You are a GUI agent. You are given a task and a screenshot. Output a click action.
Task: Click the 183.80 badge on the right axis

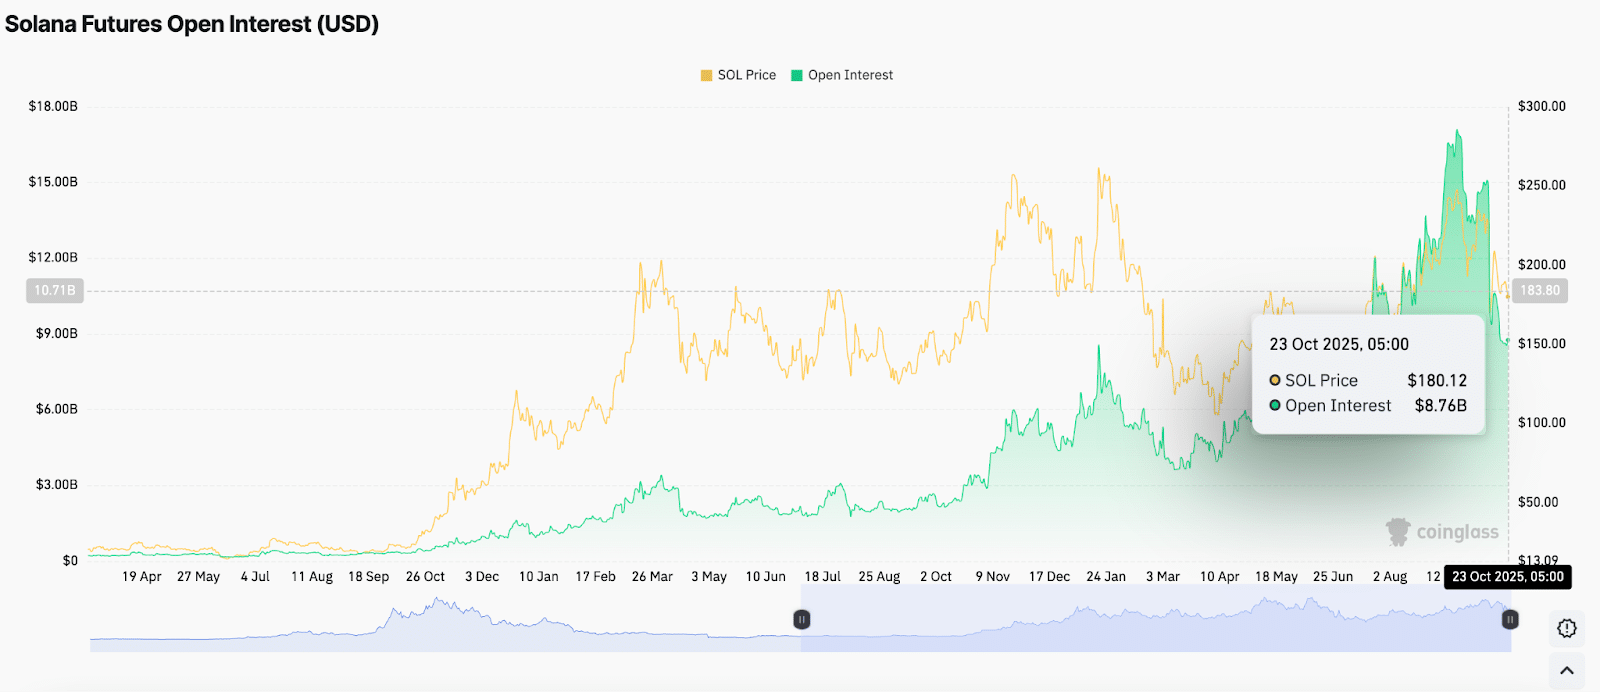coord(1541,291)
